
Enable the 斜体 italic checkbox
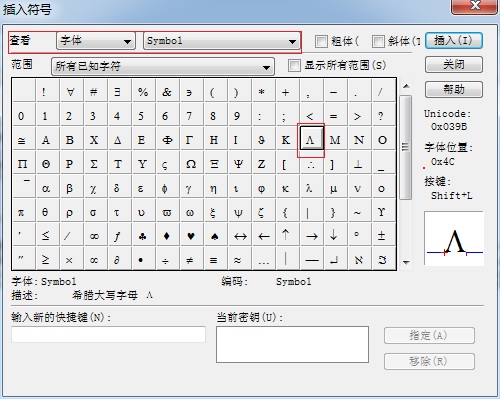point(378,41)
